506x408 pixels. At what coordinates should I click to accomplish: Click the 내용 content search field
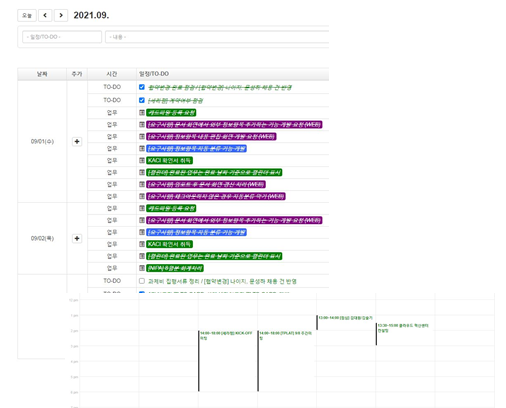tap(217, 37)
